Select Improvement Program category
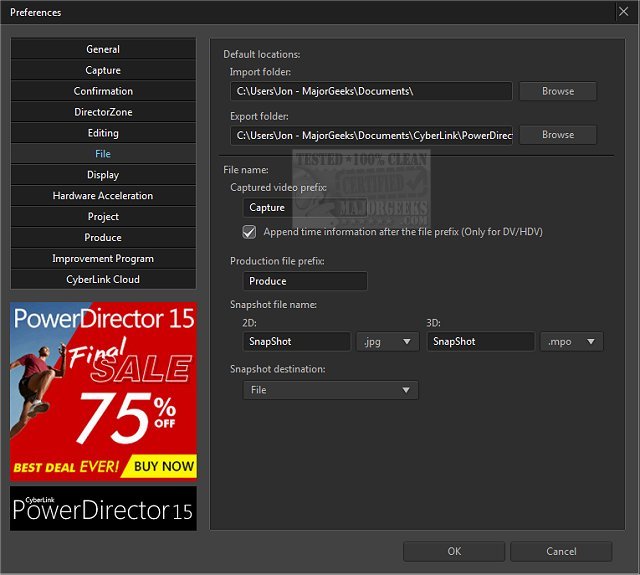Screen dimensions: 640x575 point(103,259)
